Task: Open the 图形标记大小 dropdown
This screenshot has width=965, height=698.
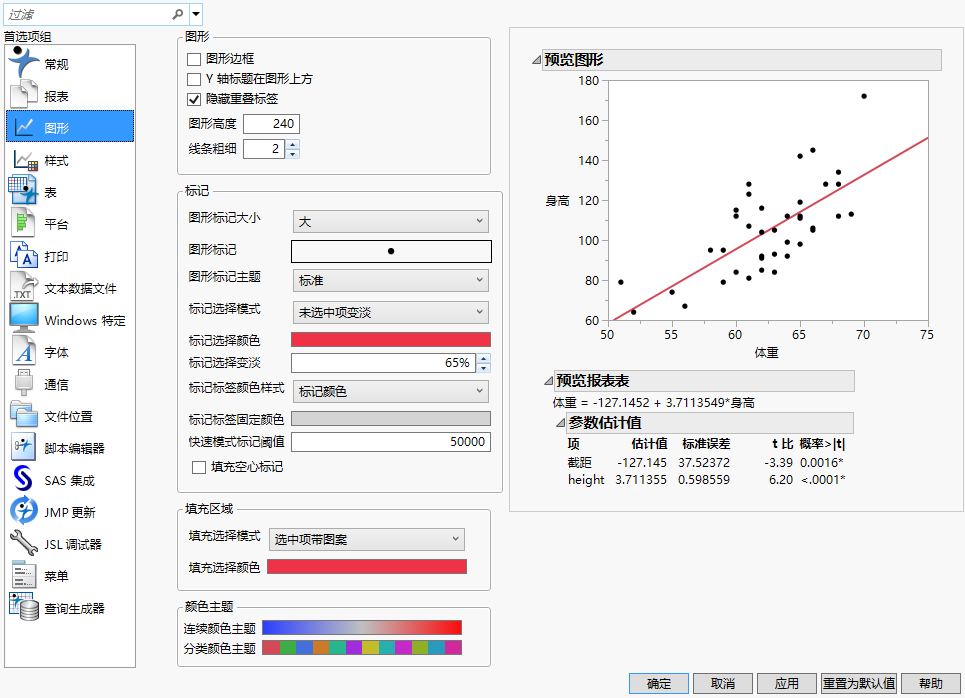Action: click(391, 221)
